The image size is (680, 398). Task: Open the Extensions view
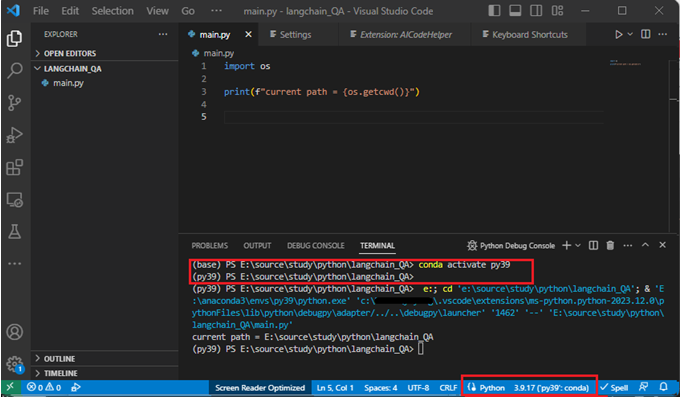pos(15,167)
